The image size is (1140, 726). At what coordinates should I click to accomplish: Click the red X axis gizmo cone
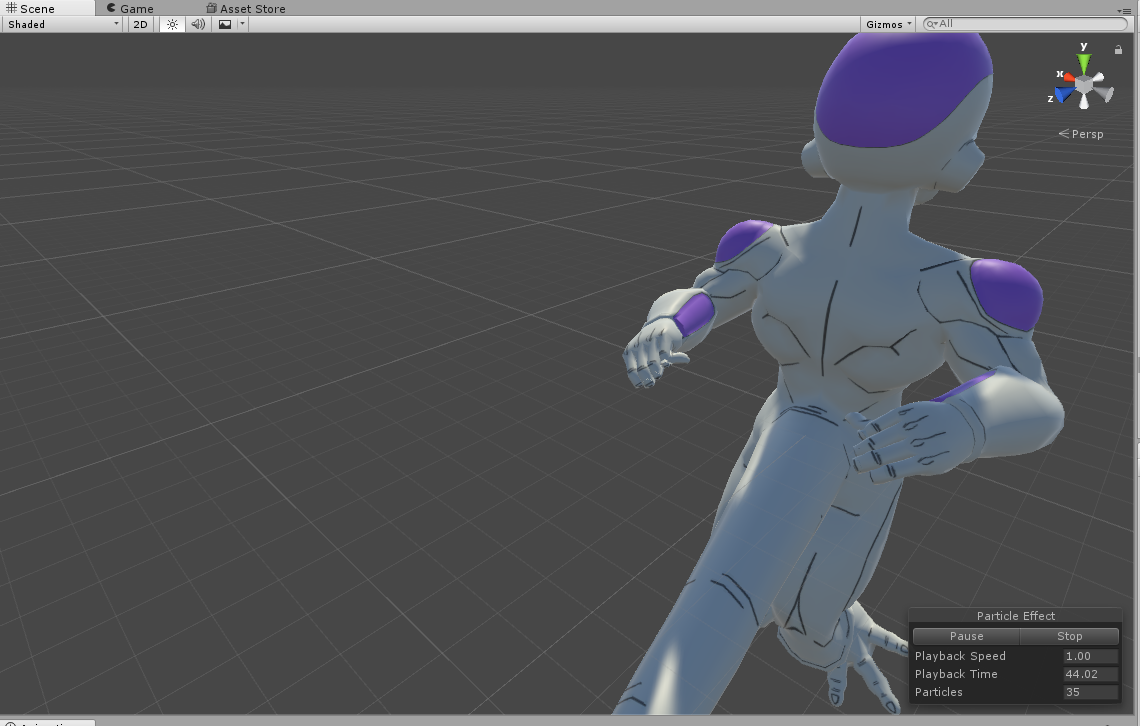pyautogui.click(x=1068, y=77)
